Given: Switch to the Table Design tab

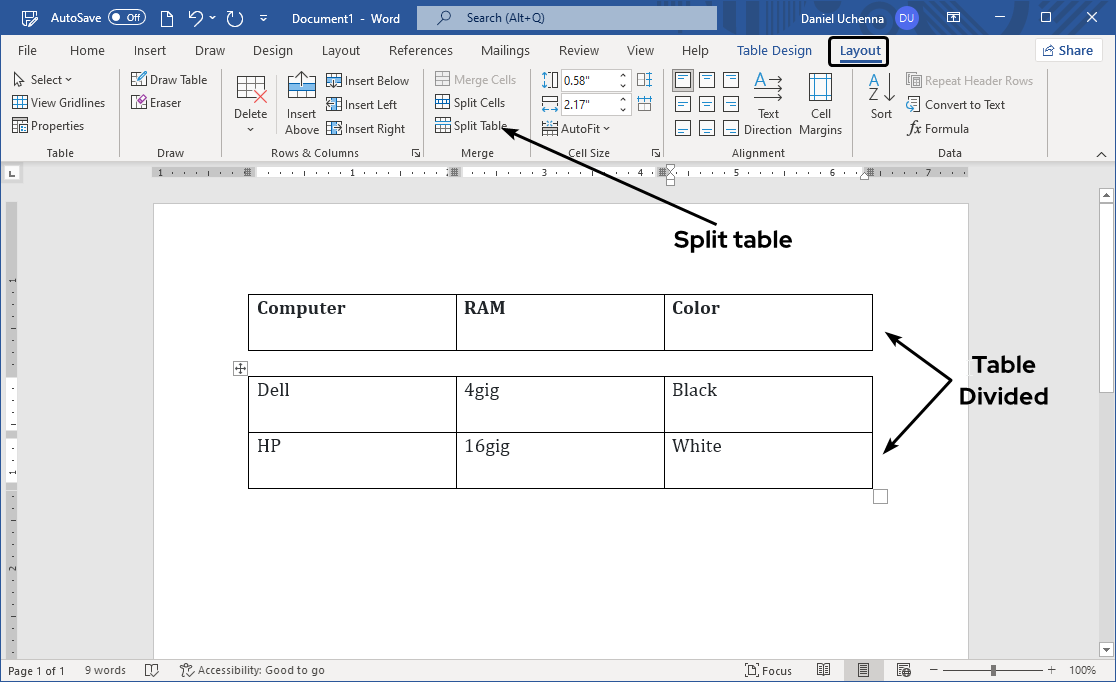Looking at the screenshot, I should (x=774, y=50).
